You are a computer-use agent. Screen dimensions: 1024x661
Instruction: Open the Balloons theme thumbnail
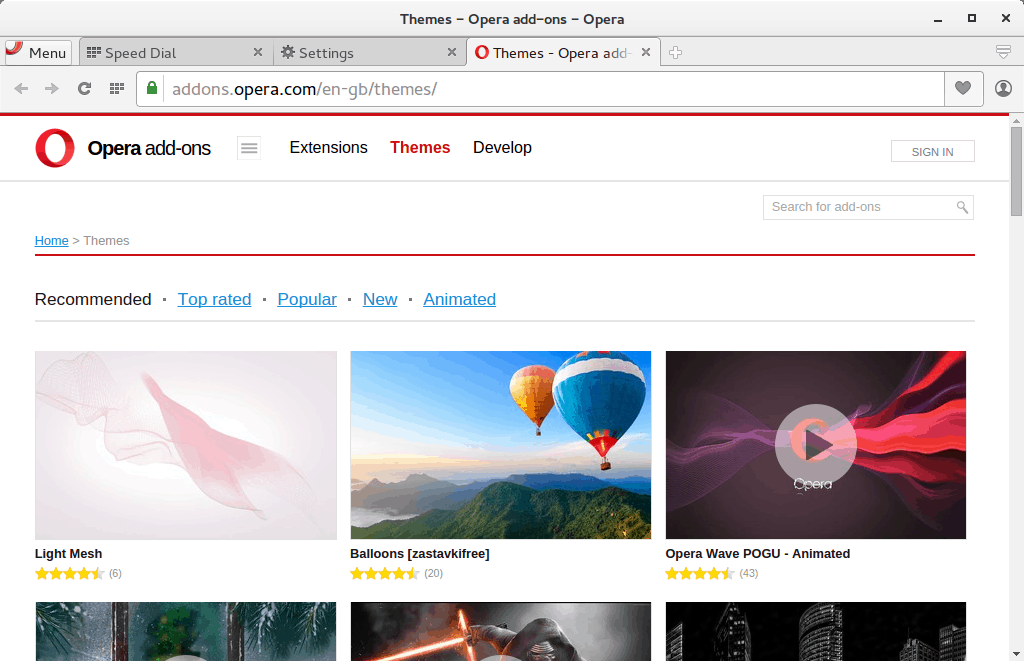[501, 445]
